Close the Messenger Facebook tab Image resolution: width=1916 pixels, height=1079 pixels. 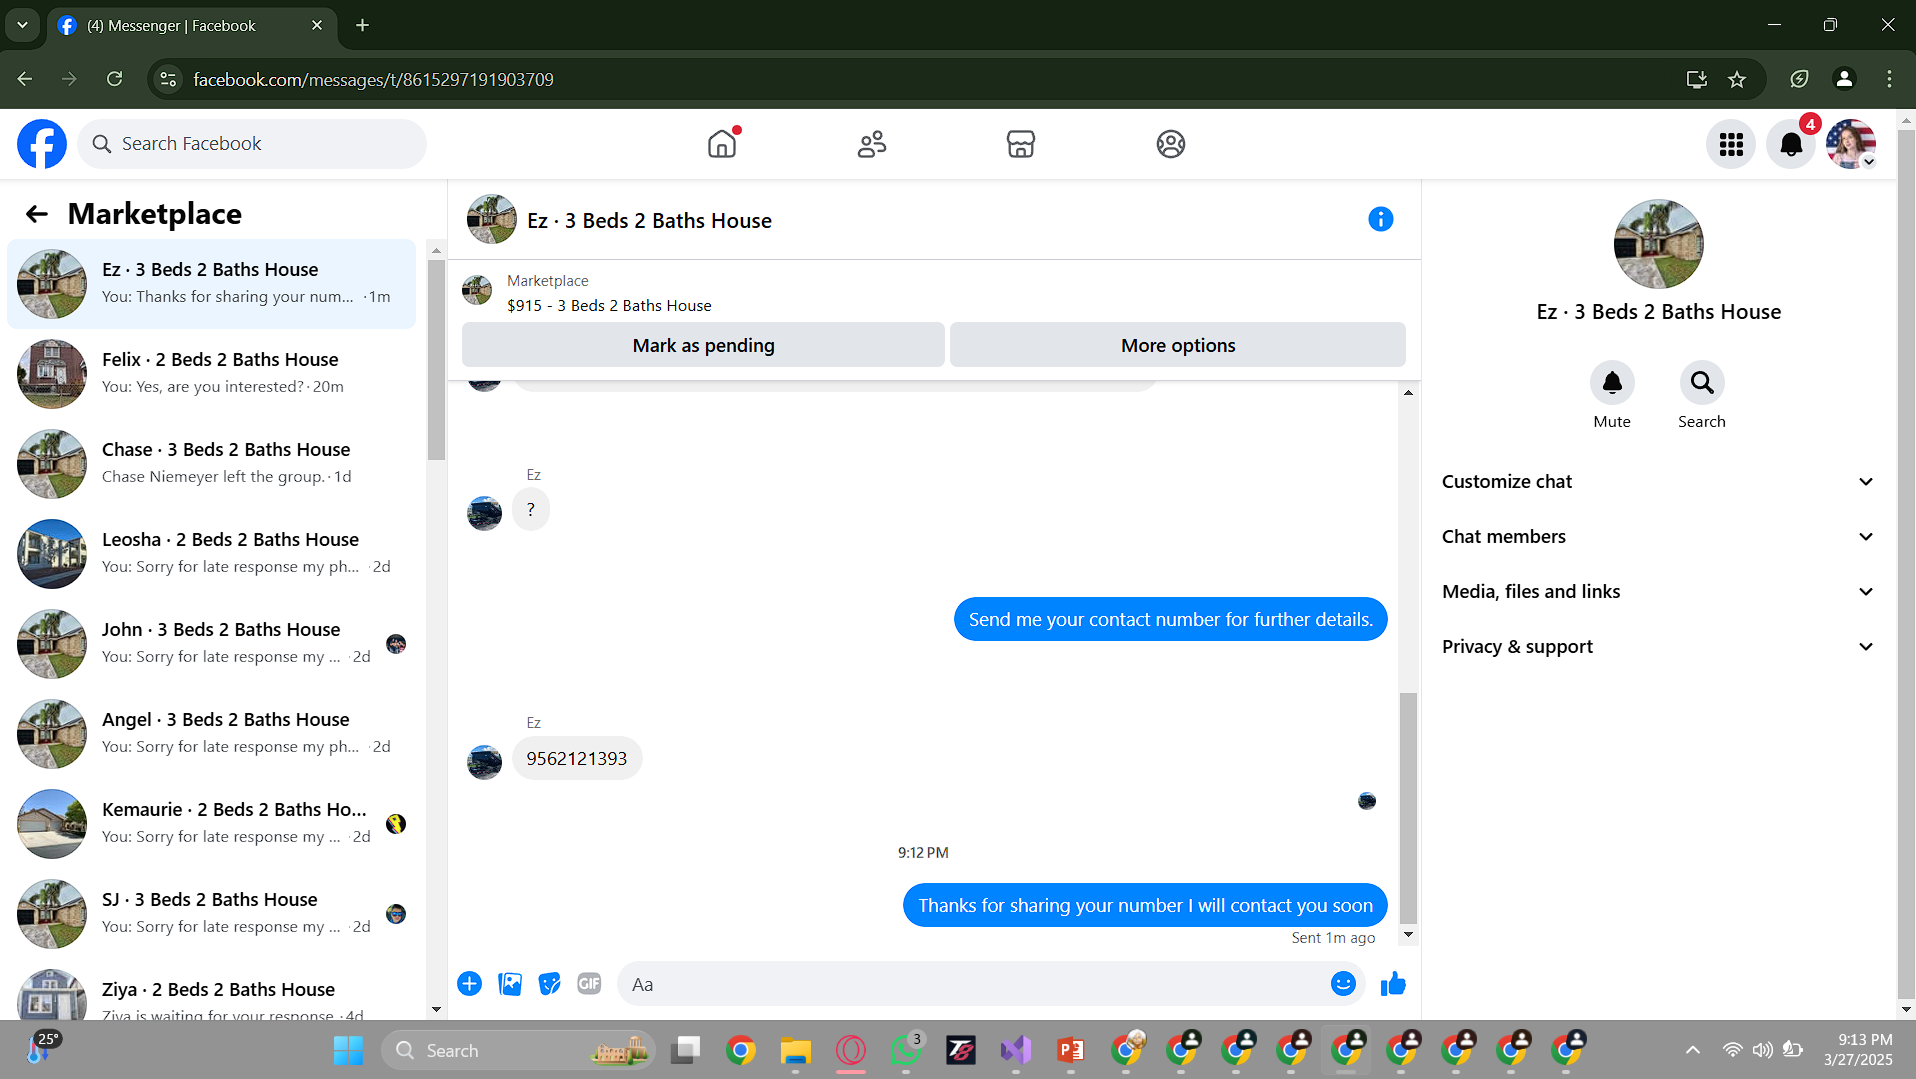(x=317, y=25)
